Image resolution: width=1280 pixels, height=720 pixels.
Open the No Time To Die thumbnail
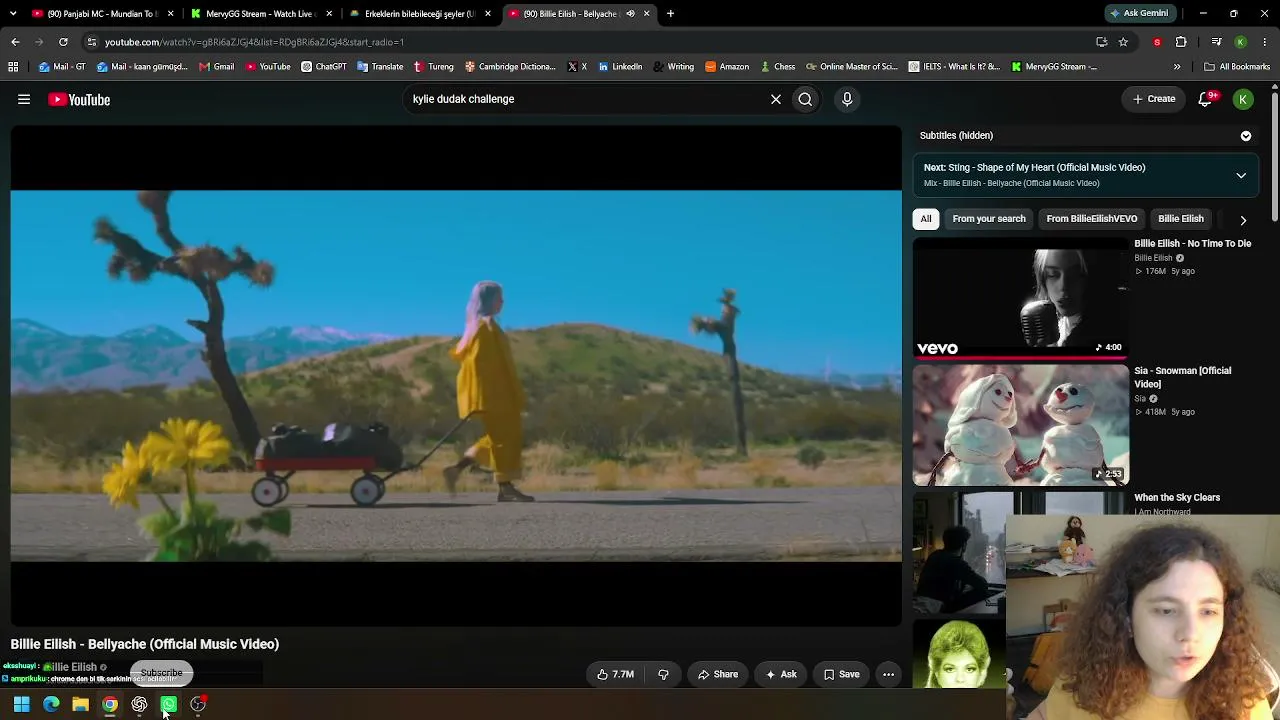[1020, 297]
